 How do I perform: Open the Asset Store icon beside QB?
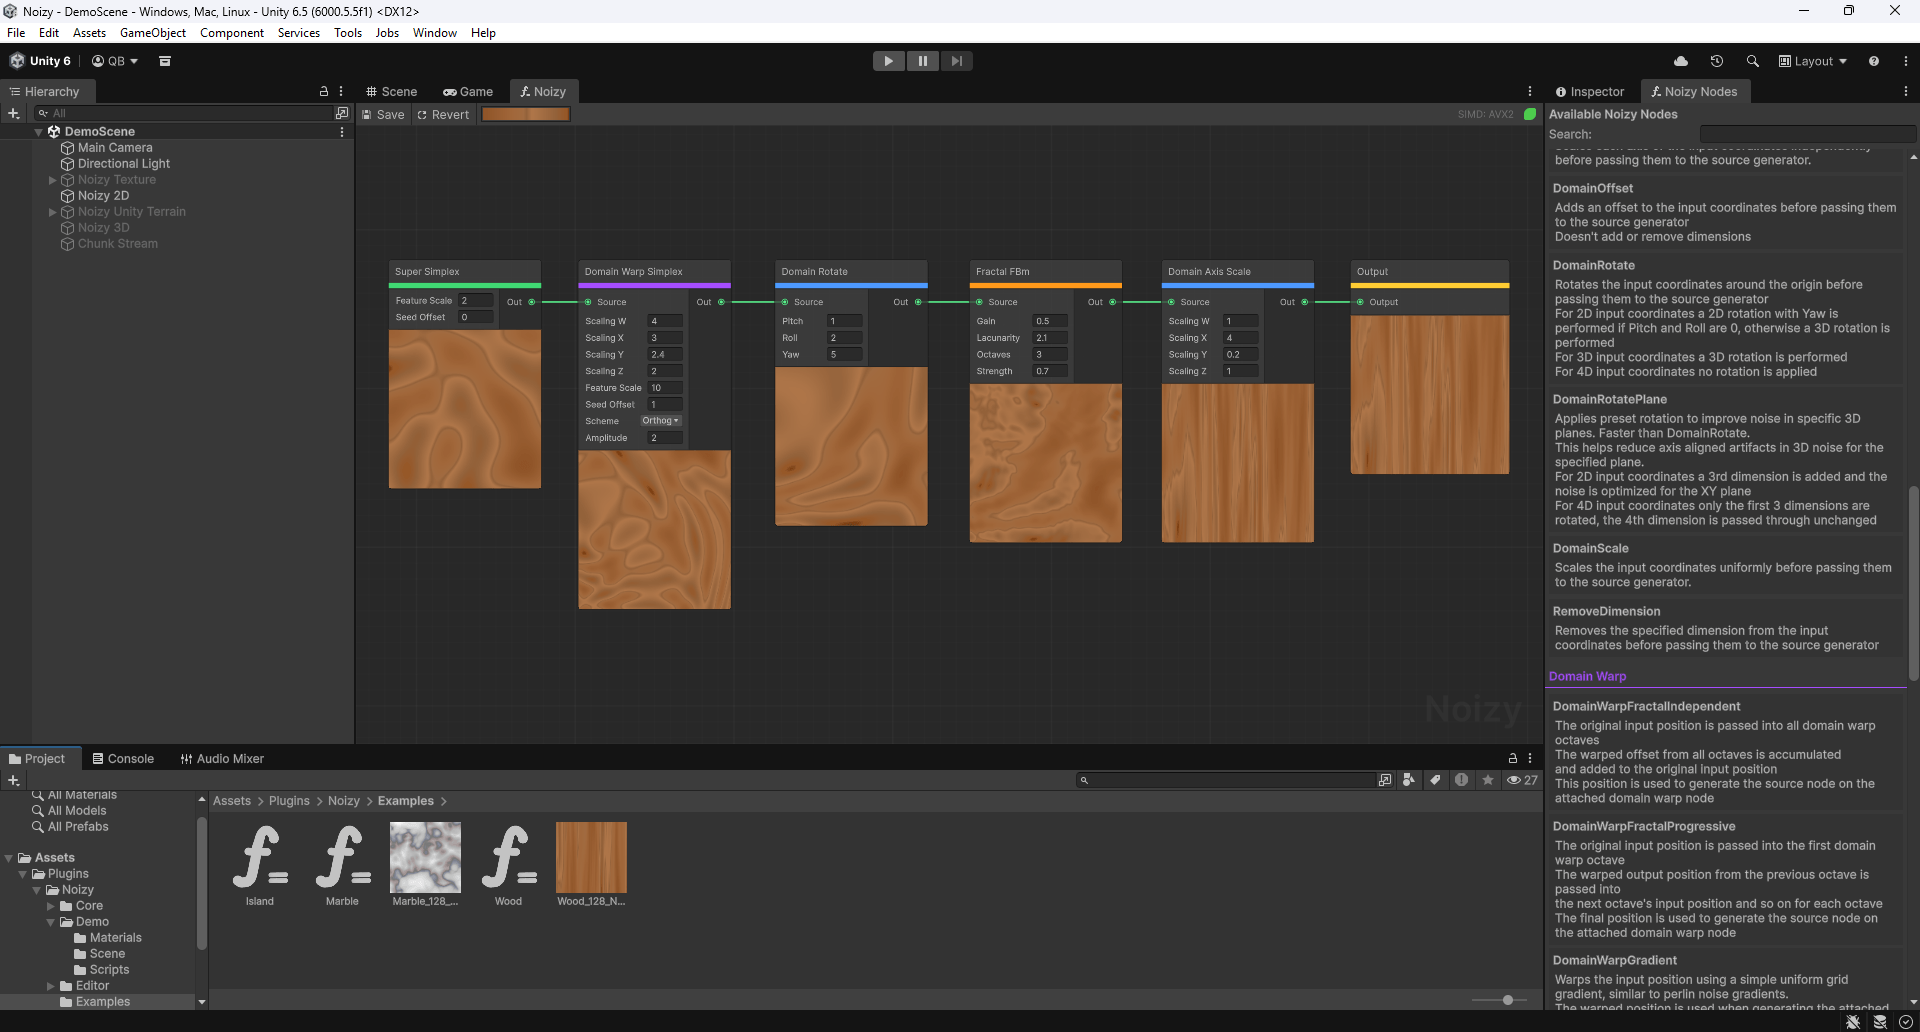(x=165, y=61)
